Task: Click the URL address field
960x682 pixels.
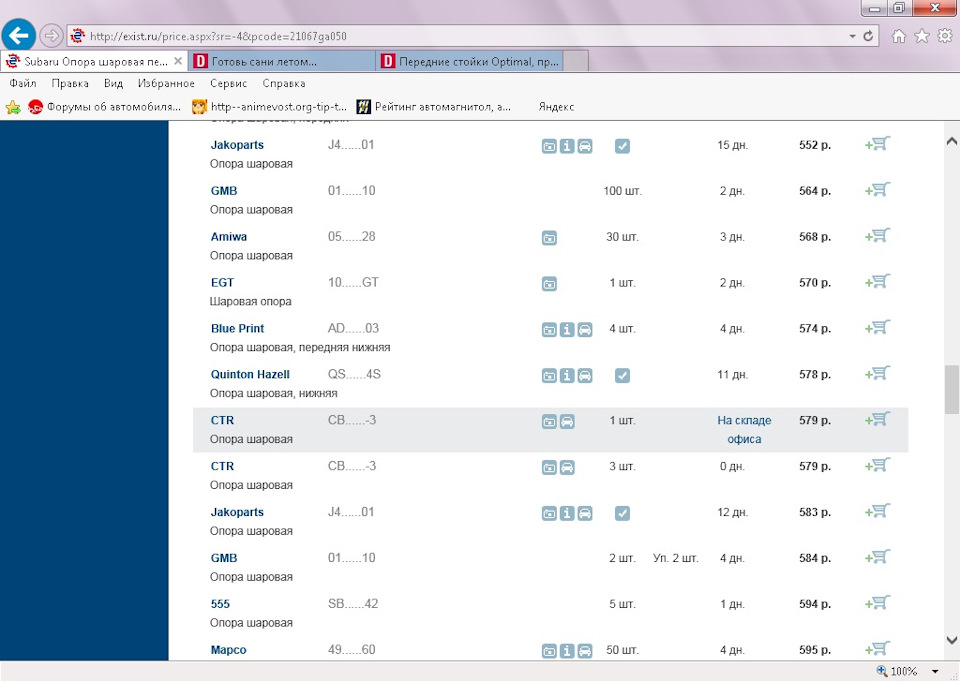Action: pyautogui.click(x=465, y=36)
